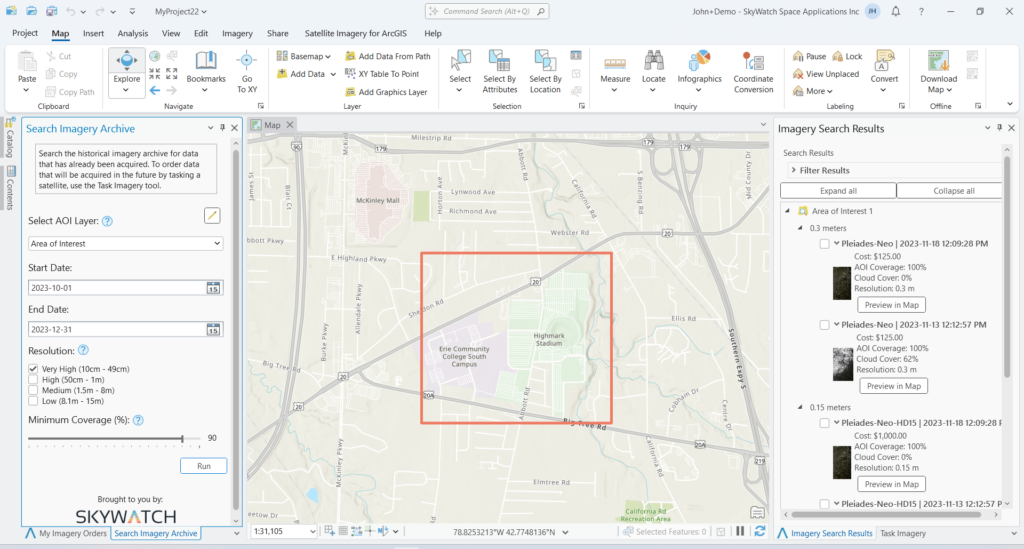Image resolution: width=1024 pixels, height=549 pixels.
Task: Open the Area of Interest layer dropdown
Action: point(125,243)
